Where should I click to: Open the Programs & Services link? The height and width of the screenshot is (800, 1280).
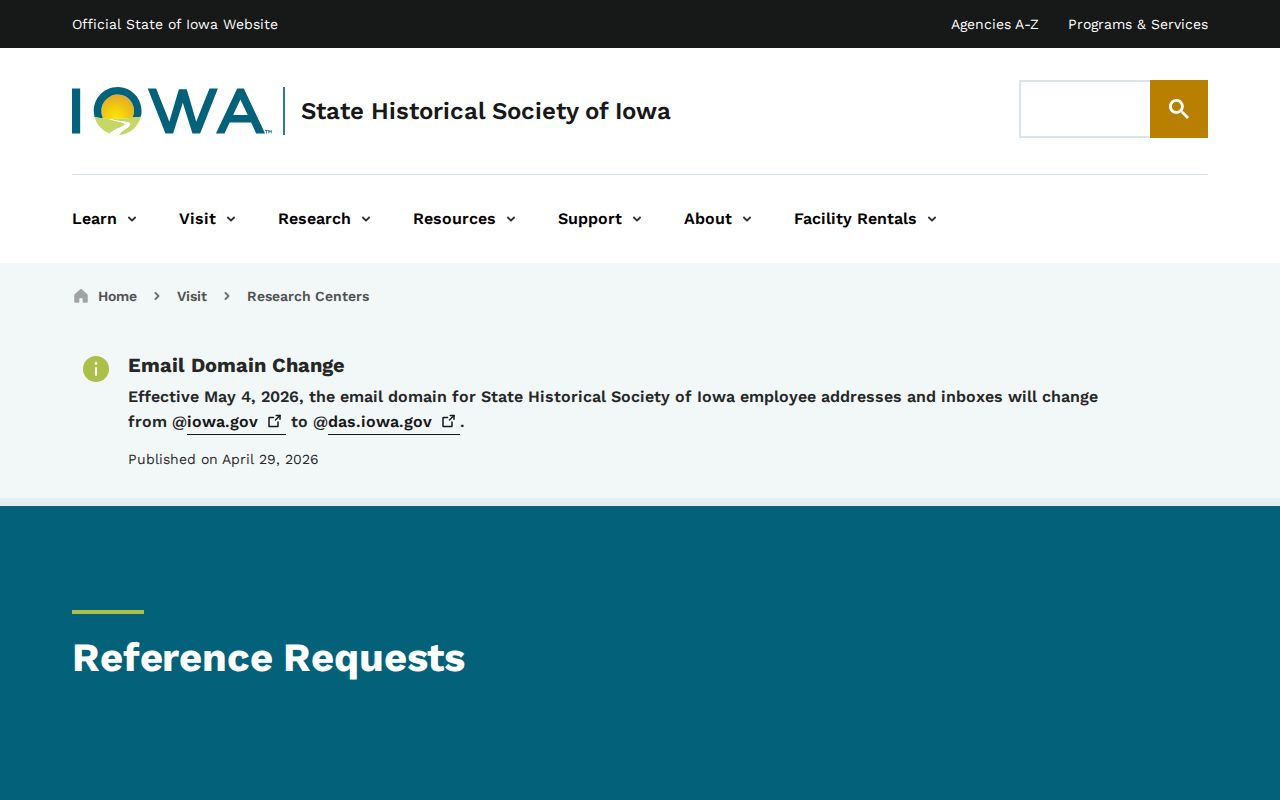click(1138, 24)
